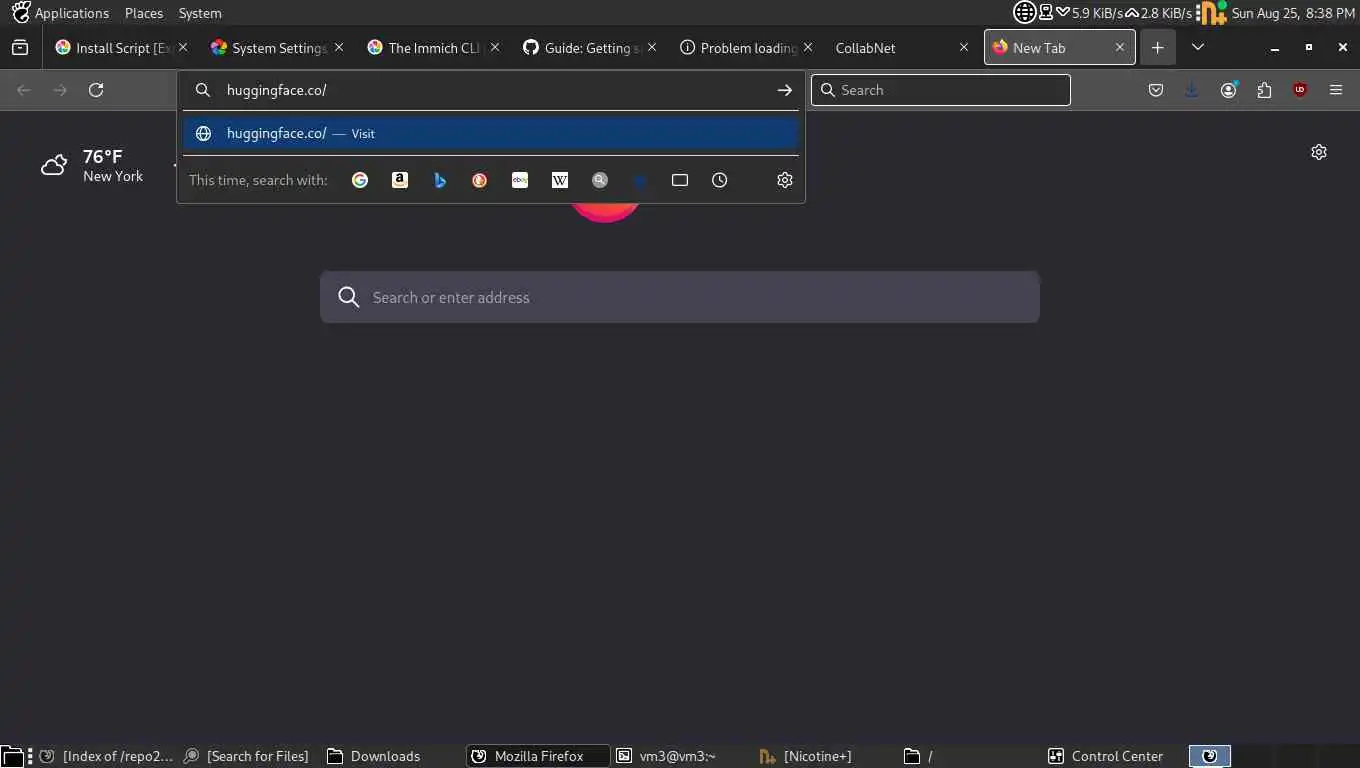Close the New Tab tab
This screenshot has height=768, width=1360.
pos(1120,47)
